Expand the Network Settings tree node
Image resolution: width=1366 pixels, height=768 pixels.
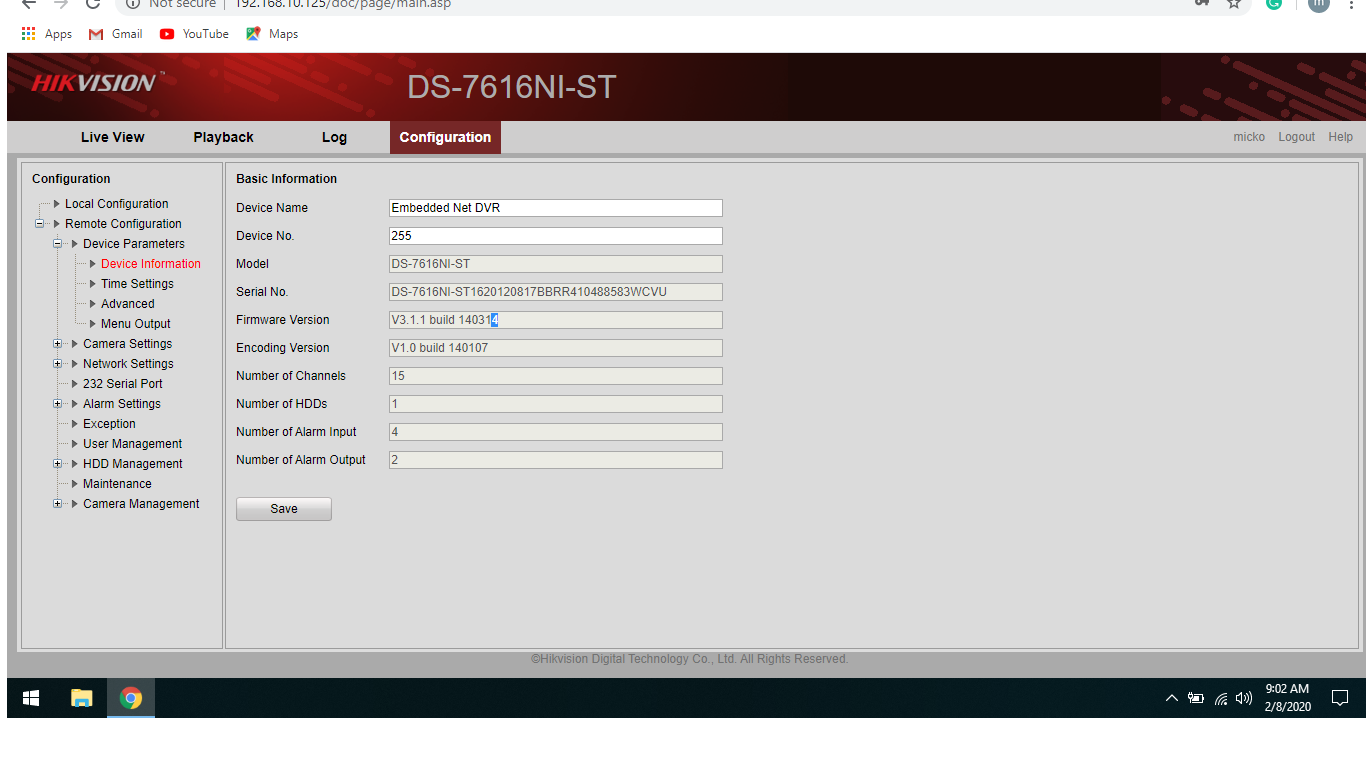click(x=58, y=364)
